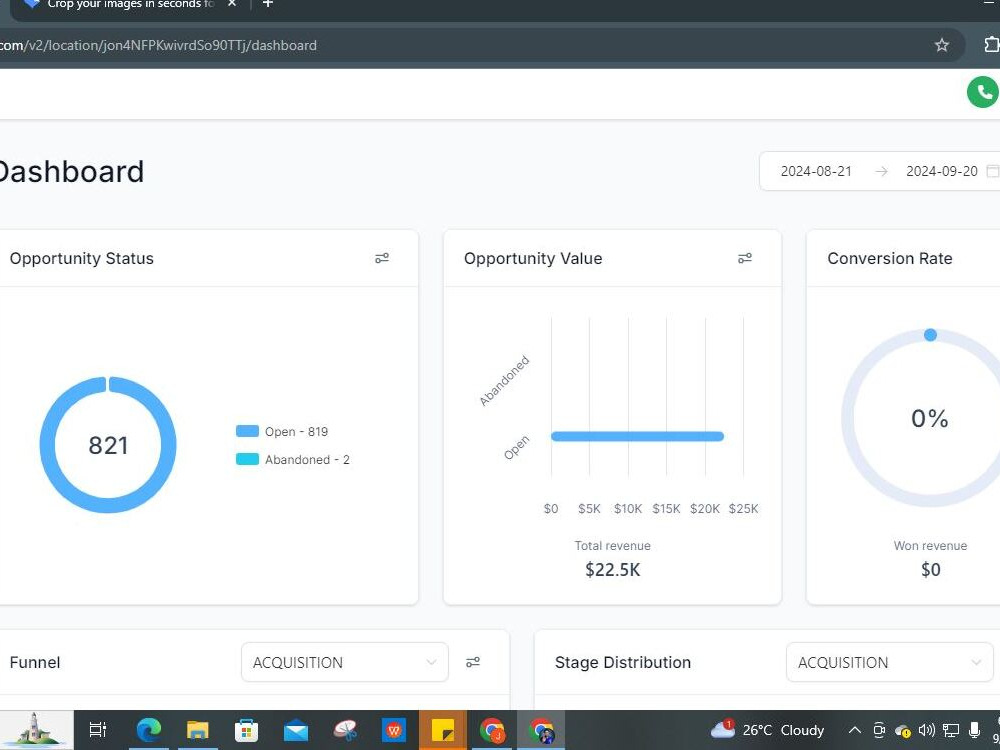The width and height of the screenshot is (1000, 750).
Task: Open the date range calendar icon
Action: tap(992, 171)
